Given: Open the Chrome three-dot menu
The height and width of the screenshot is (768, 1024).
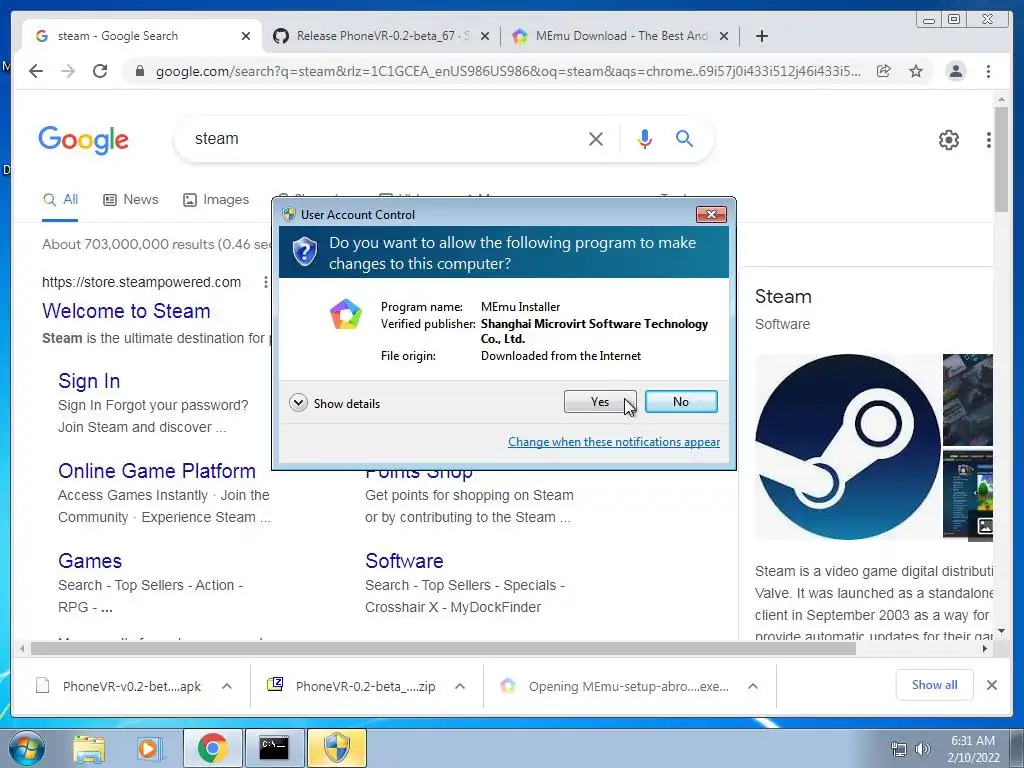Looking at the screenshot, I should [988, 71].
